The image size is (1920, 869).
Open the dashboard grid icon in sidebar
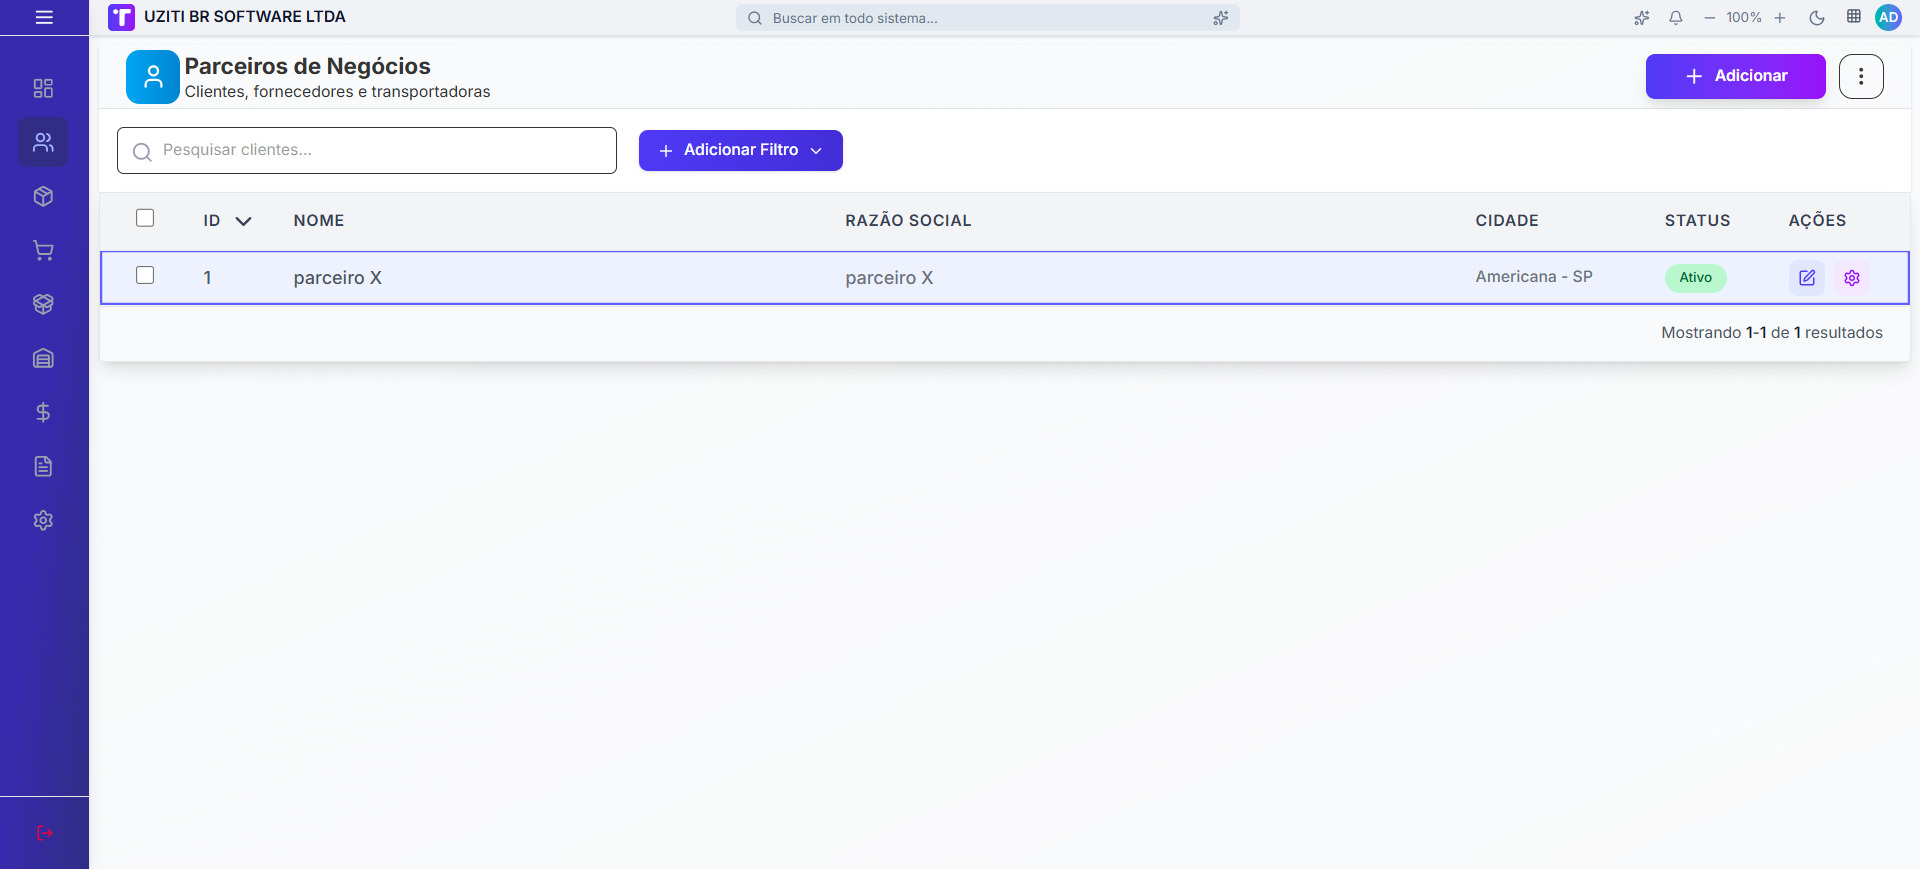[x=43, y=89]
